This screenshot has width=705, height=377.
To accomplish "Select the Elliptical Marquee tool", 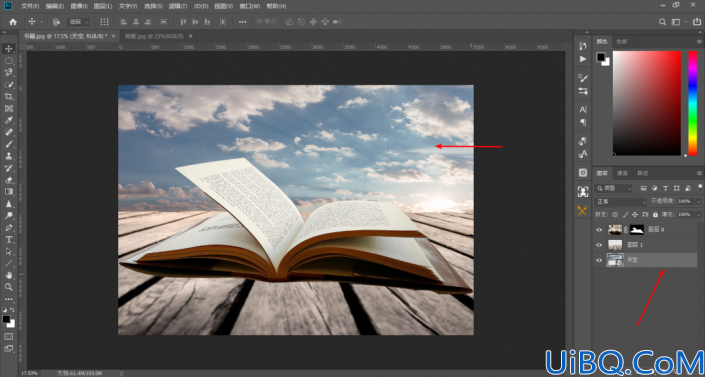I will (x=9, y=61).
